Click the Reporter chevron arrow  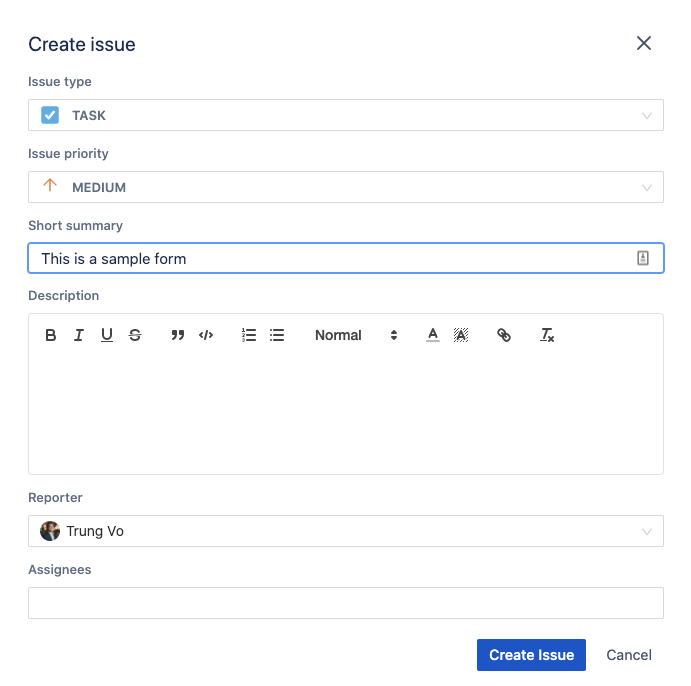tap(646, 532)
